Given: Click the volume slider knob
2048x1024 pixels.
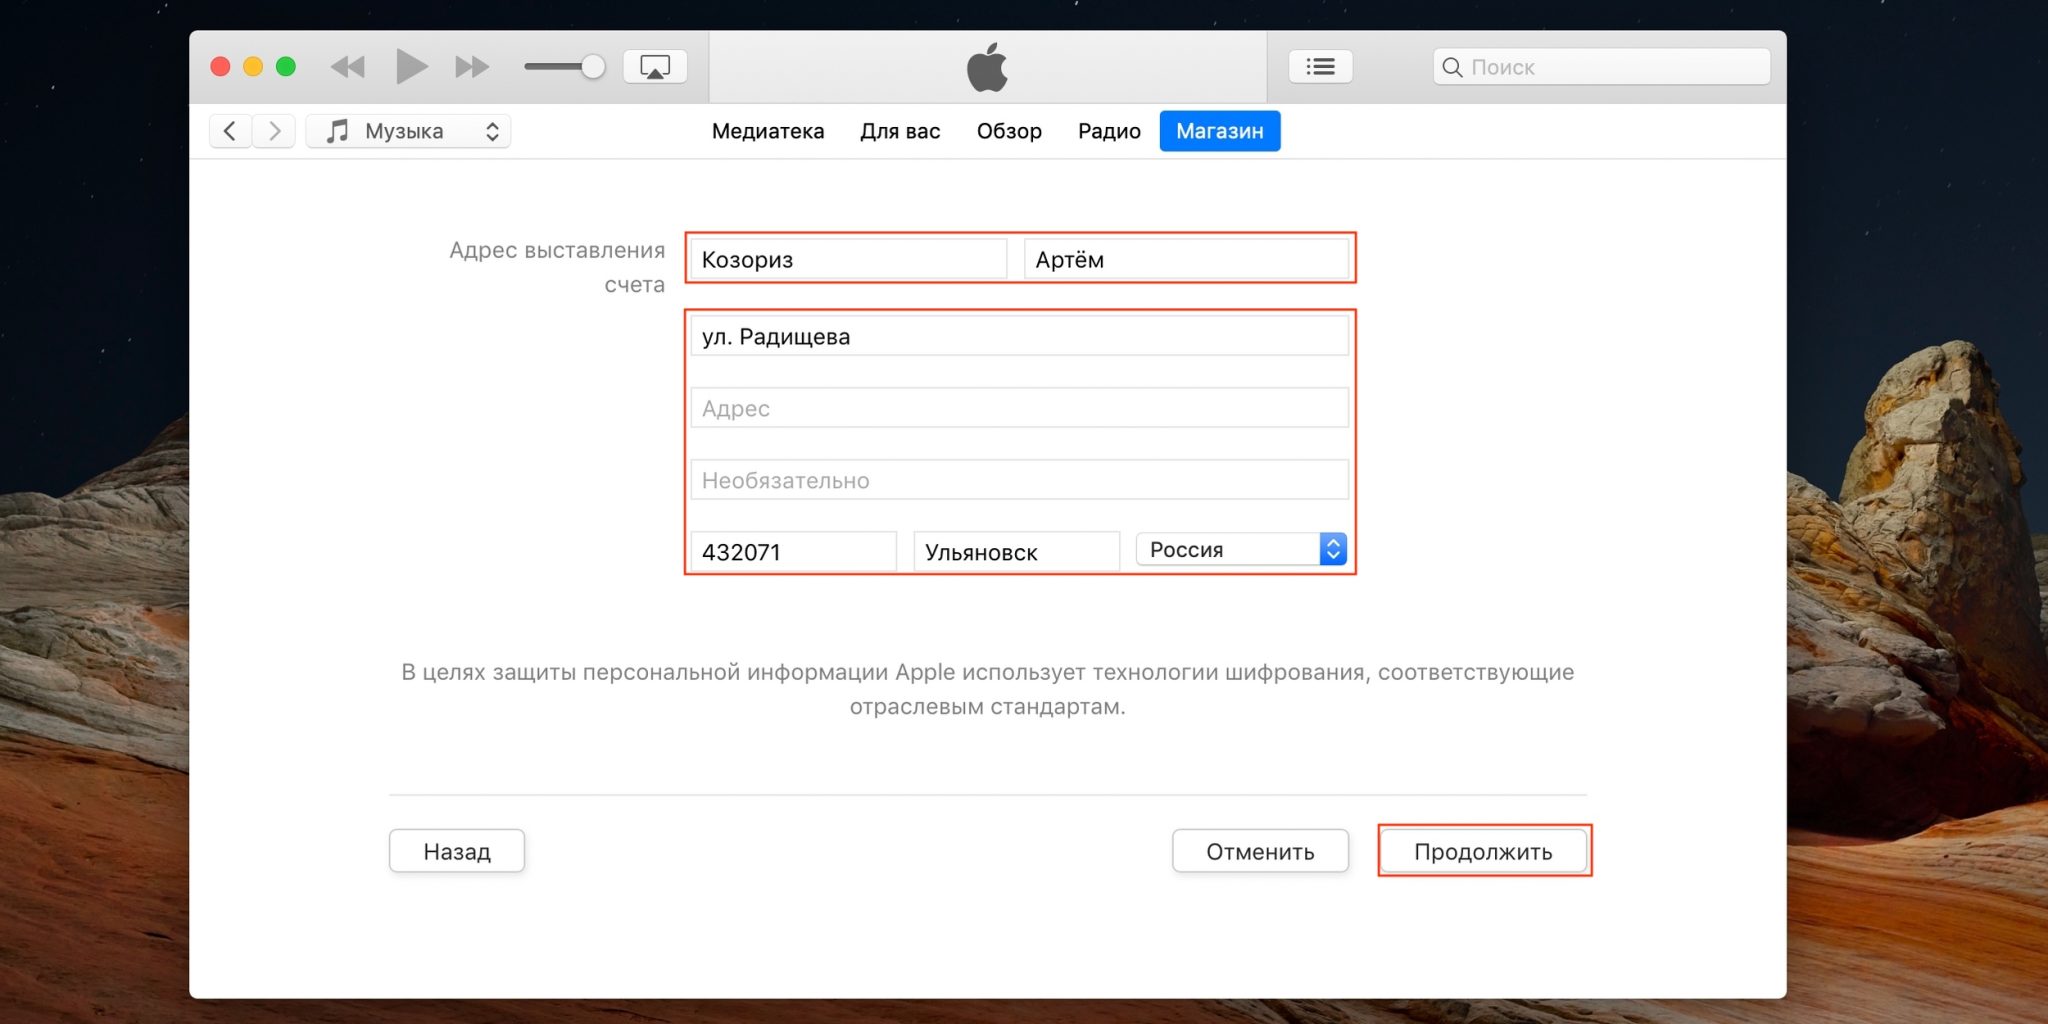Looking at the screenshot, I should (x=593, y=67).
